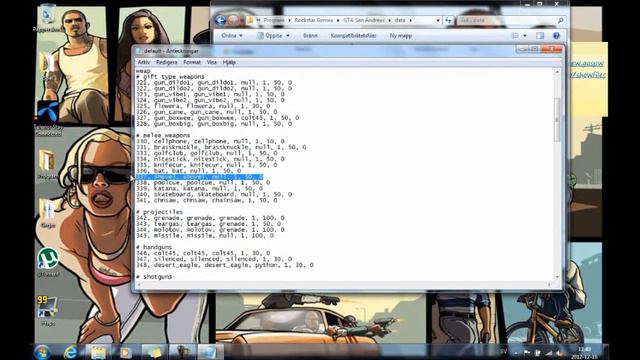Click the line '339, katana, katana, null'
This screenshot has height=360, width=640.
[x=199, y=189]
